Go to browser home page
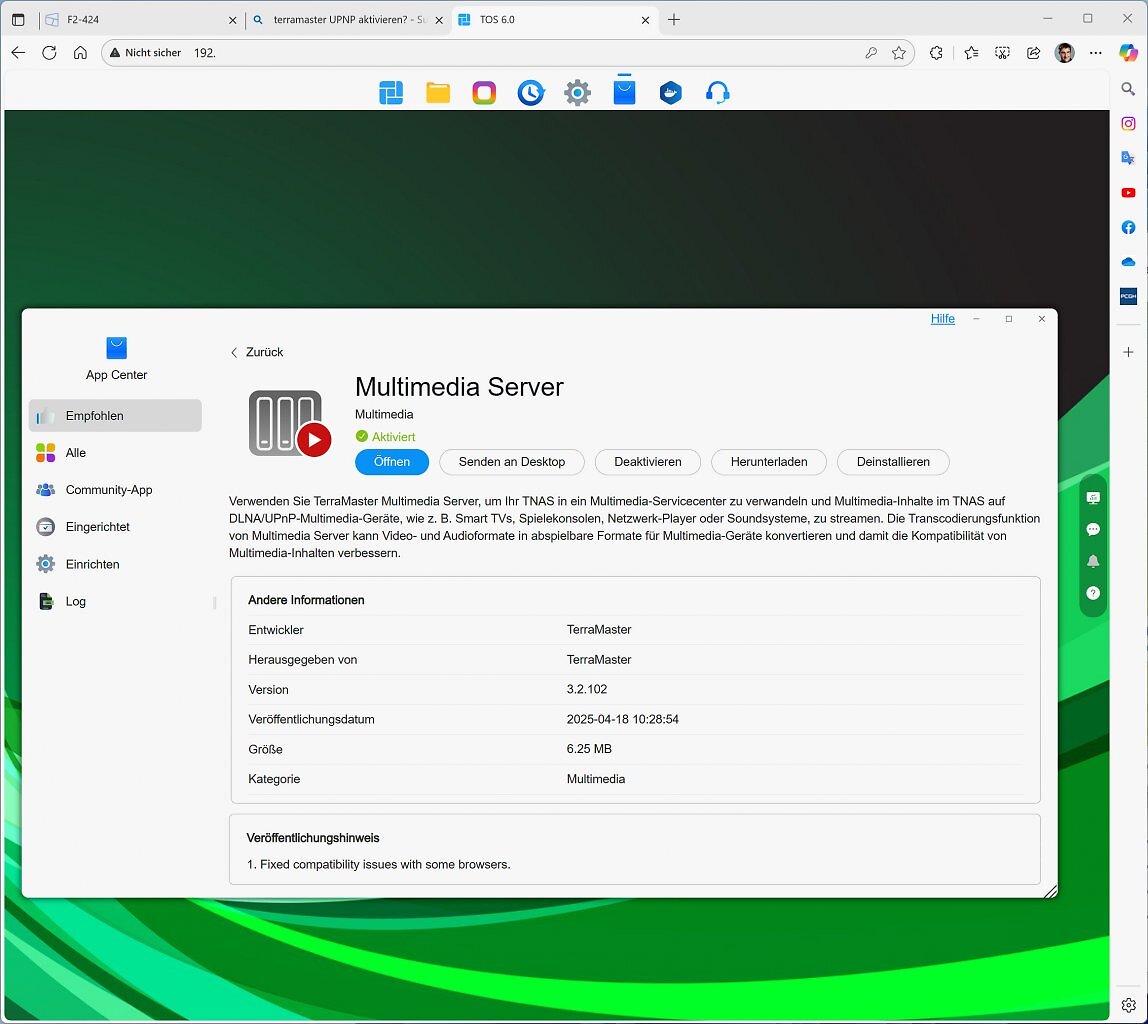1148x1024 pixels. 81,53
